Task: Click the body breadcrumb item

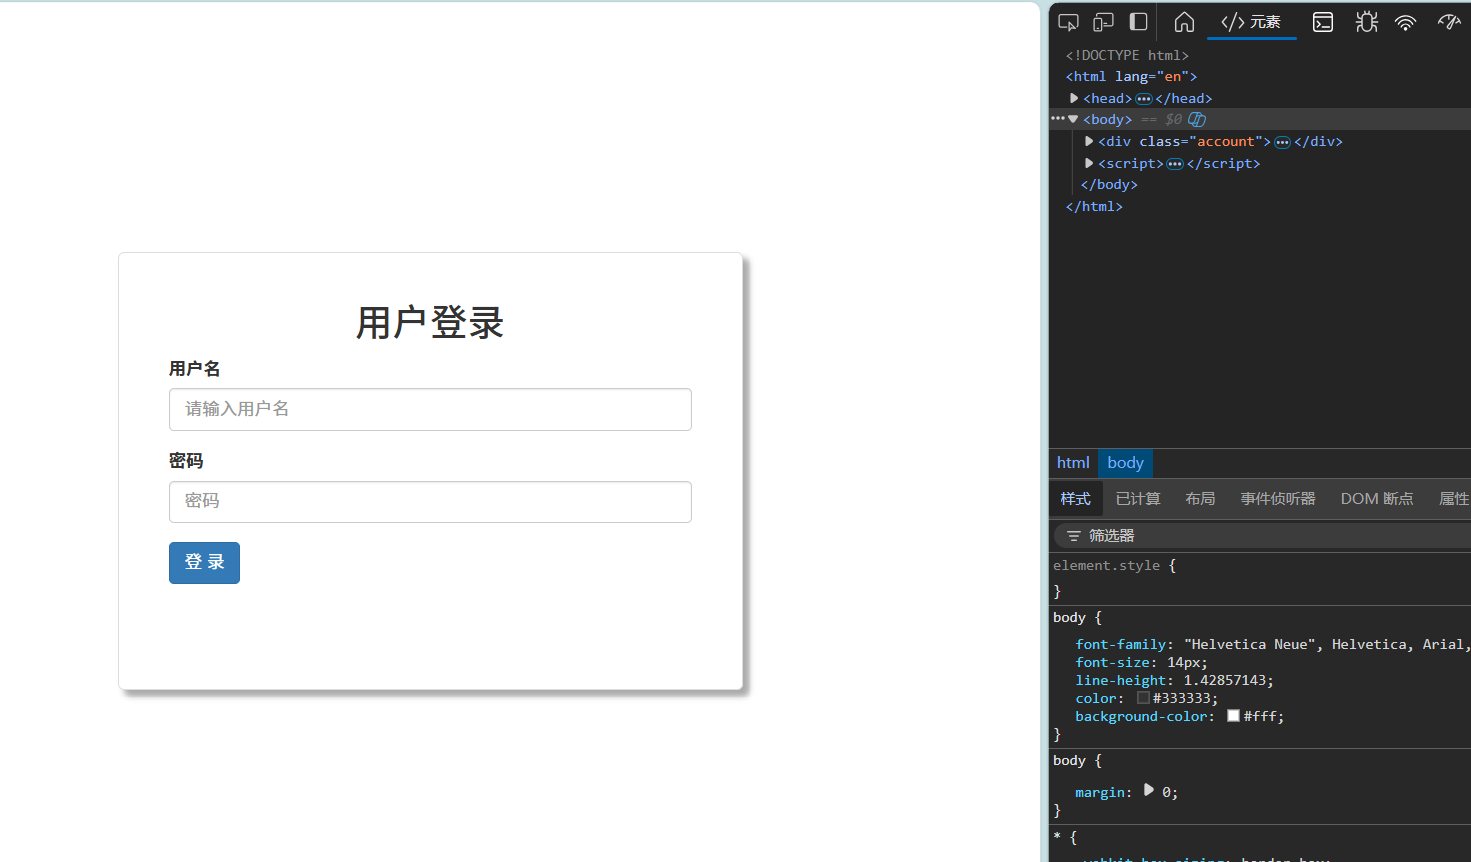Action: tap(1125, 463)
